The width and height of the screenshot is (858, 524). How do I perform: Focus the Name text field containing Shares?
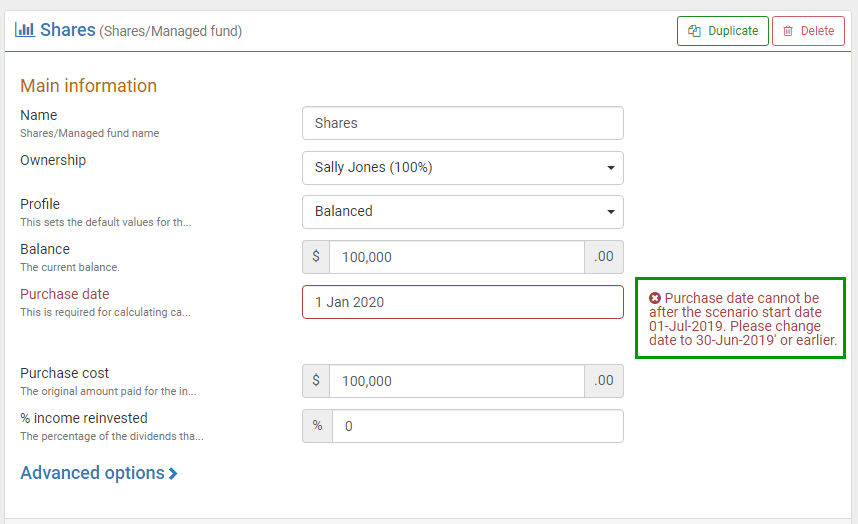coord(462,123)
